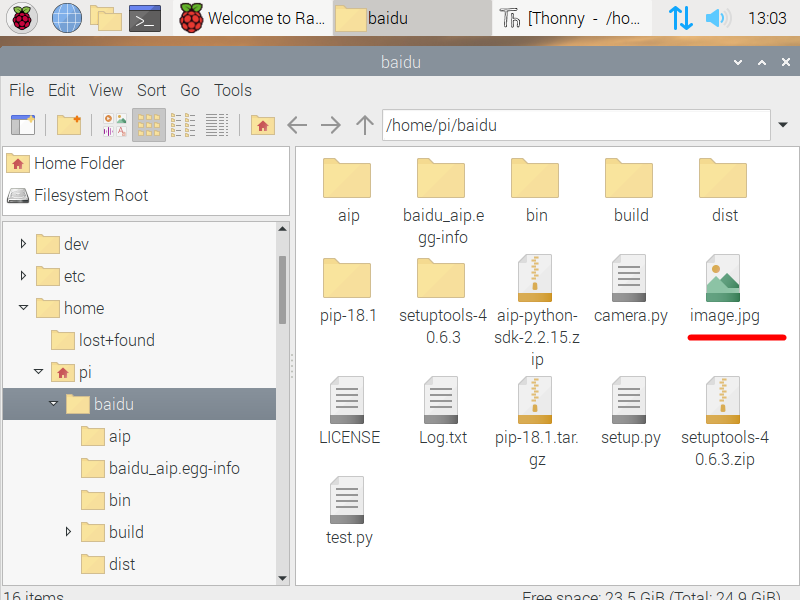The image size is (800, 600).
Task: Click the tree pane scrollbar thumb
Action: click(282, 289)
